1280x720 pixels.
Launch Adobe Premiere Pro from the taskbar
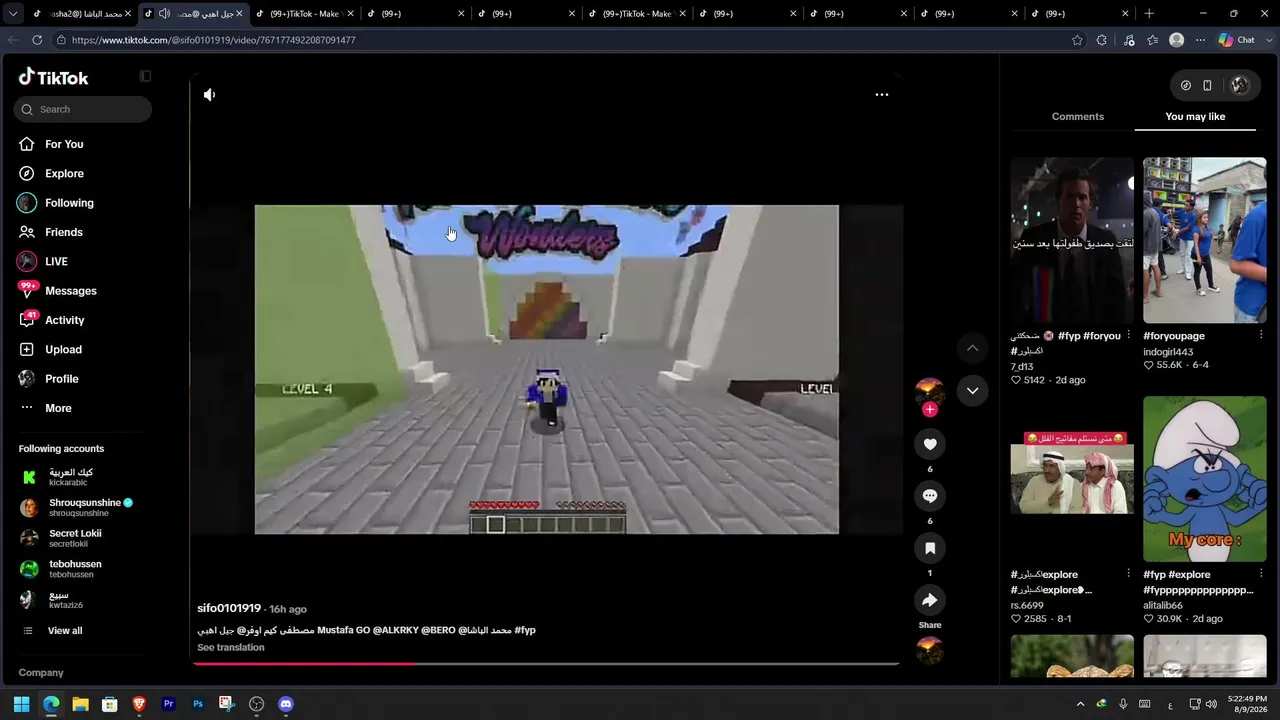[x=168, y=704]
